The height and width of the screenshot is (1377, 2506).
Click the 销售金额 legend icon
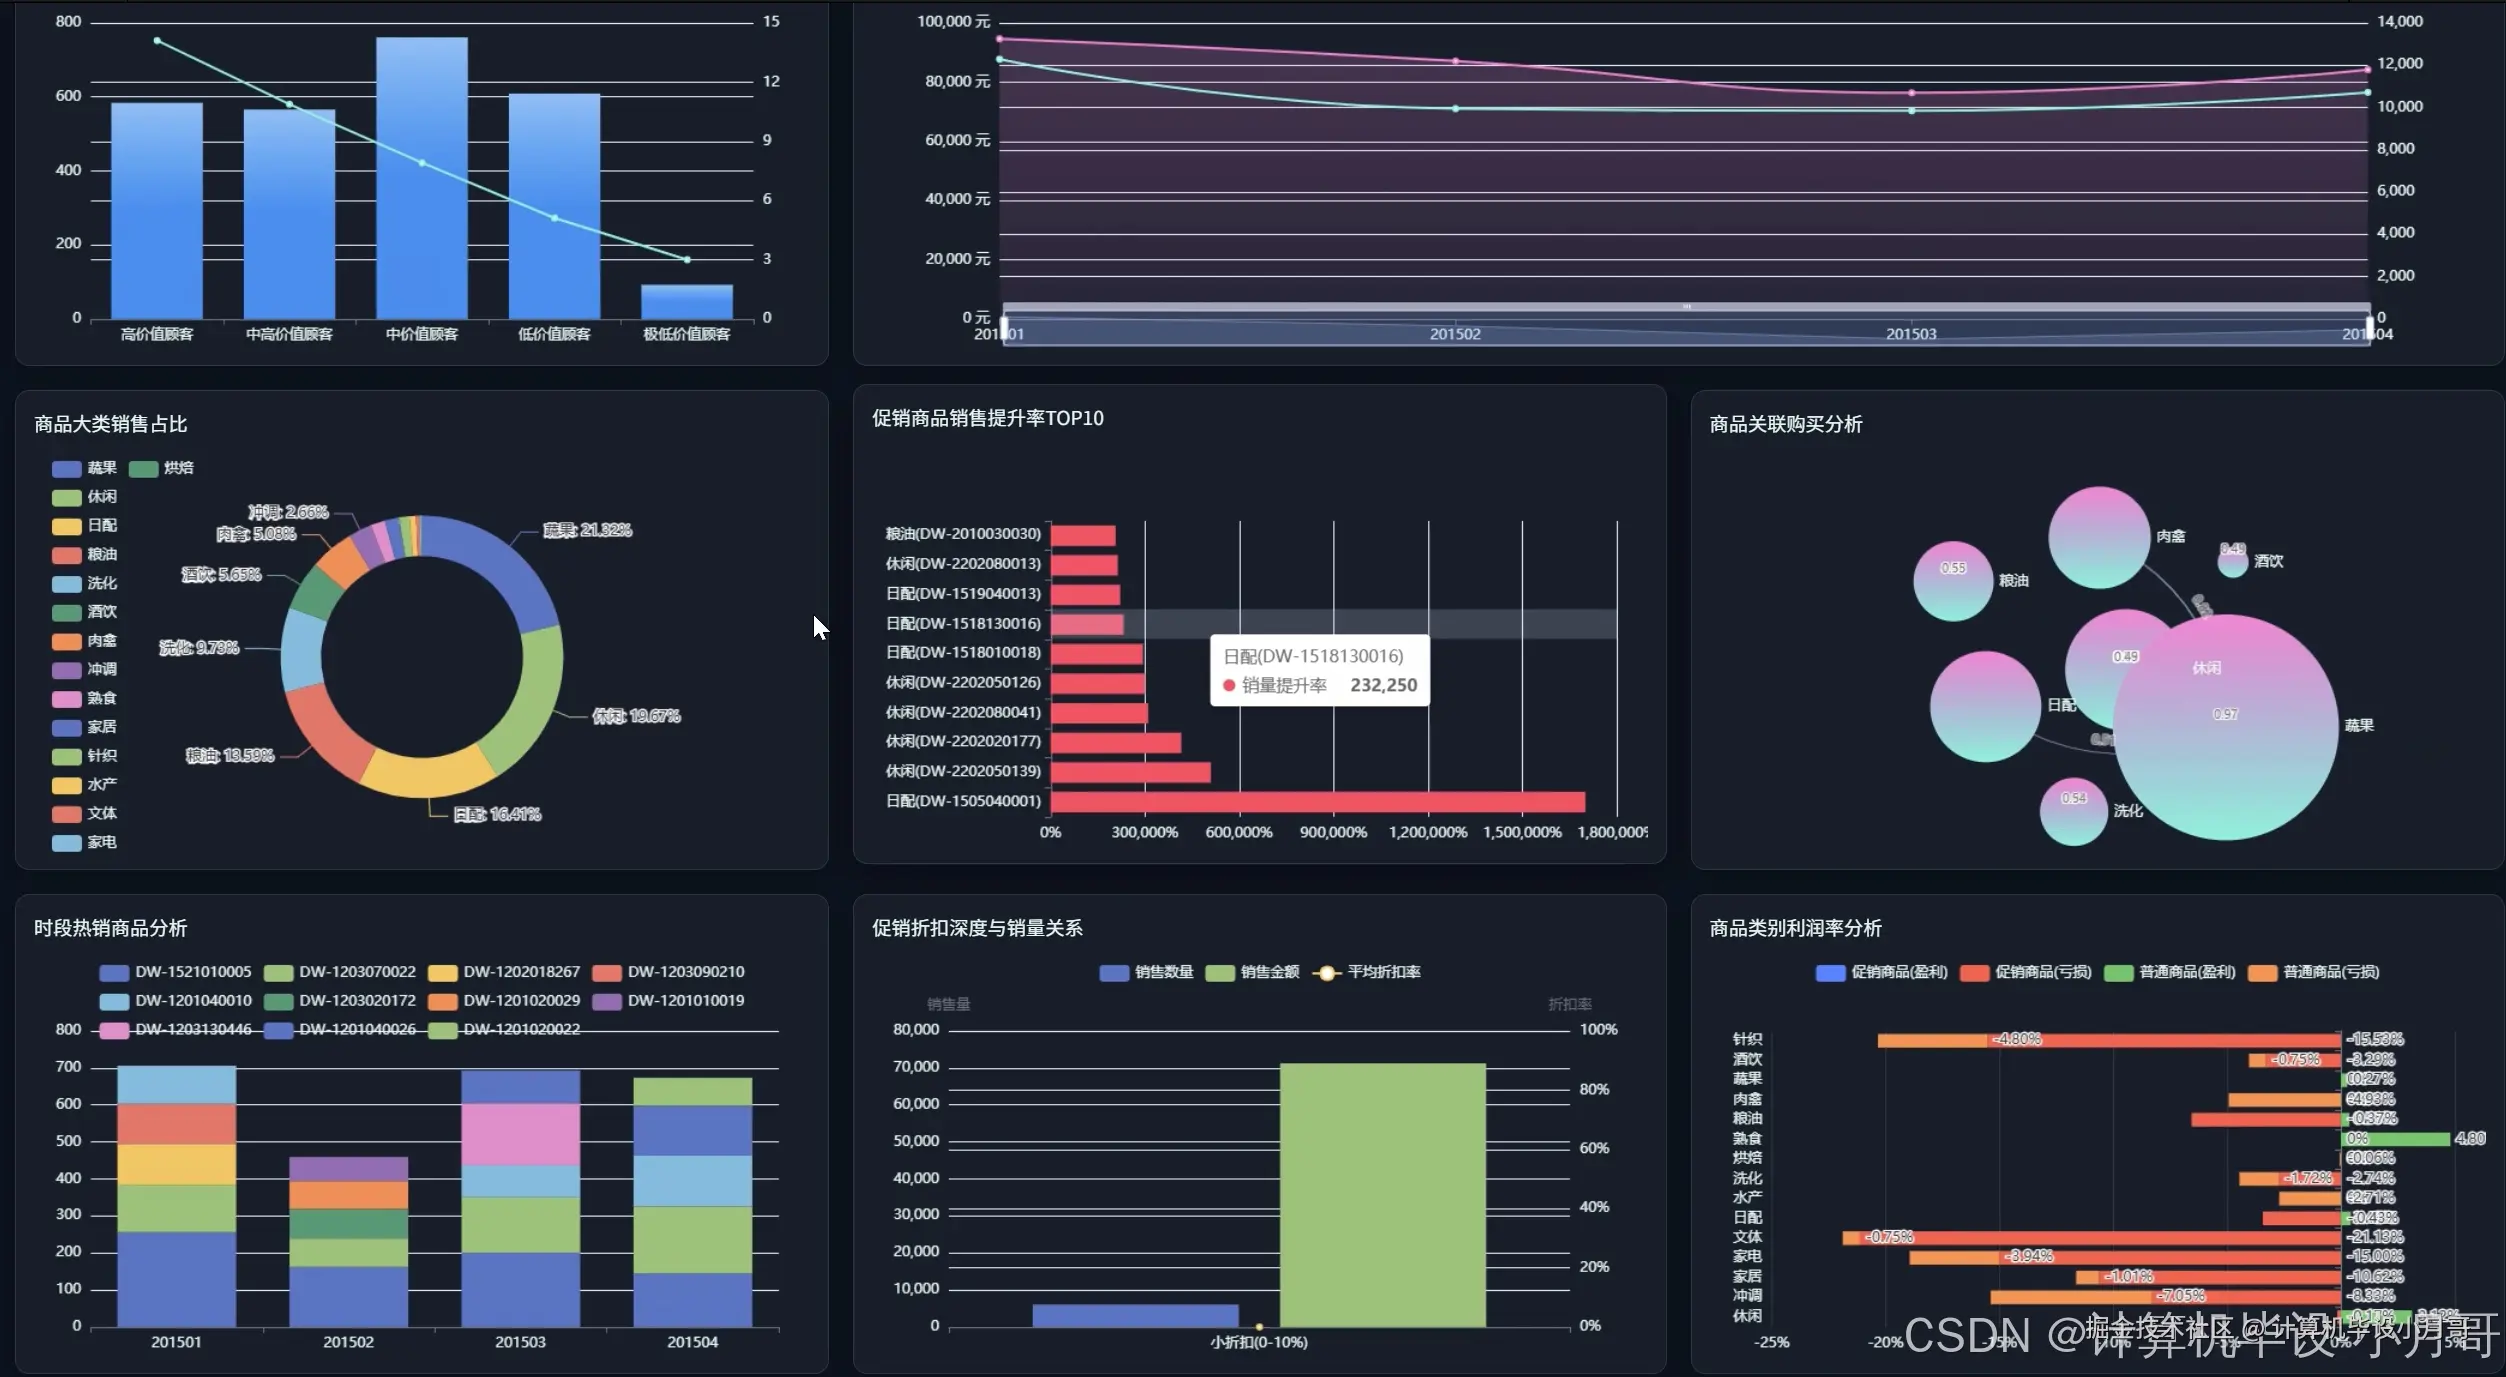pos(1220,973)
